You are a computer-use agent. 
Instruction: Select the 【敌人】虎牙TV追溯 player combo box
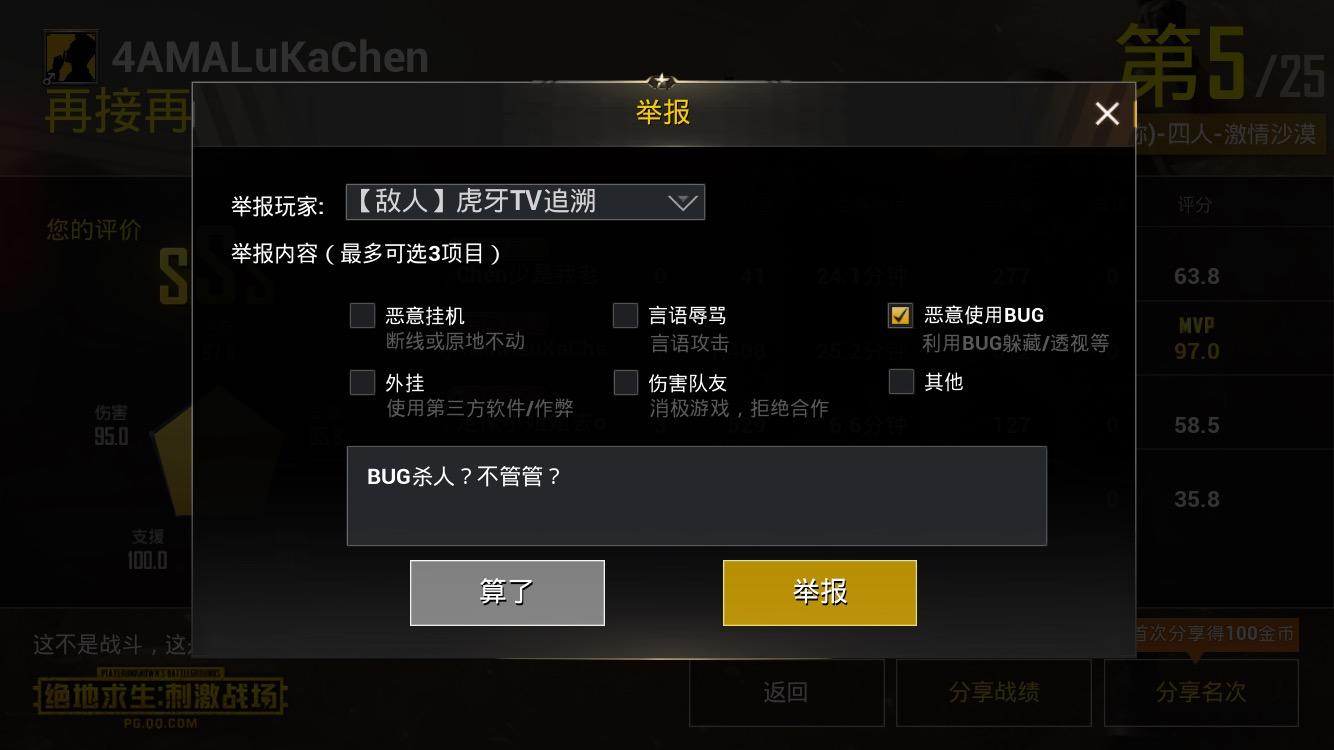pyautogui.click(x=525, y=202)
